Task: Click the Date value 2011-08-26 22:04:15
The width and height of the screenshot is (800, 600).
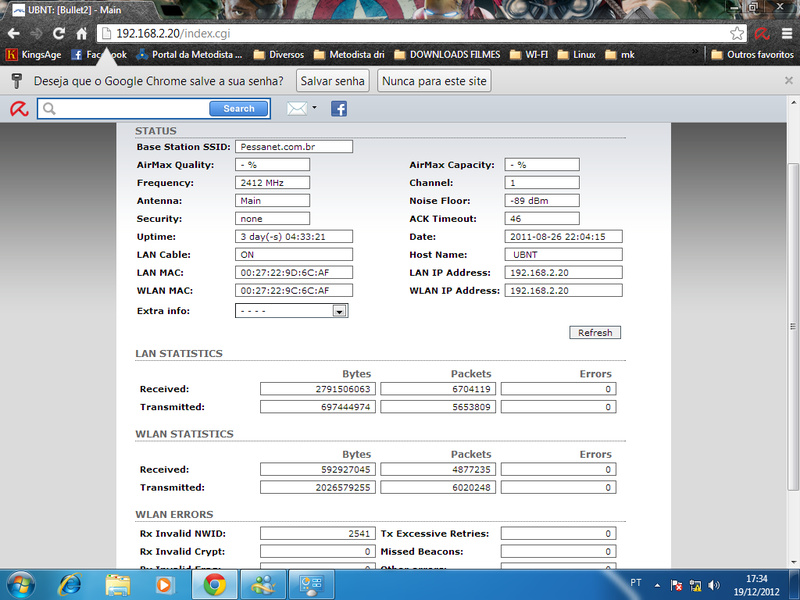Action: tap(563, 237)
